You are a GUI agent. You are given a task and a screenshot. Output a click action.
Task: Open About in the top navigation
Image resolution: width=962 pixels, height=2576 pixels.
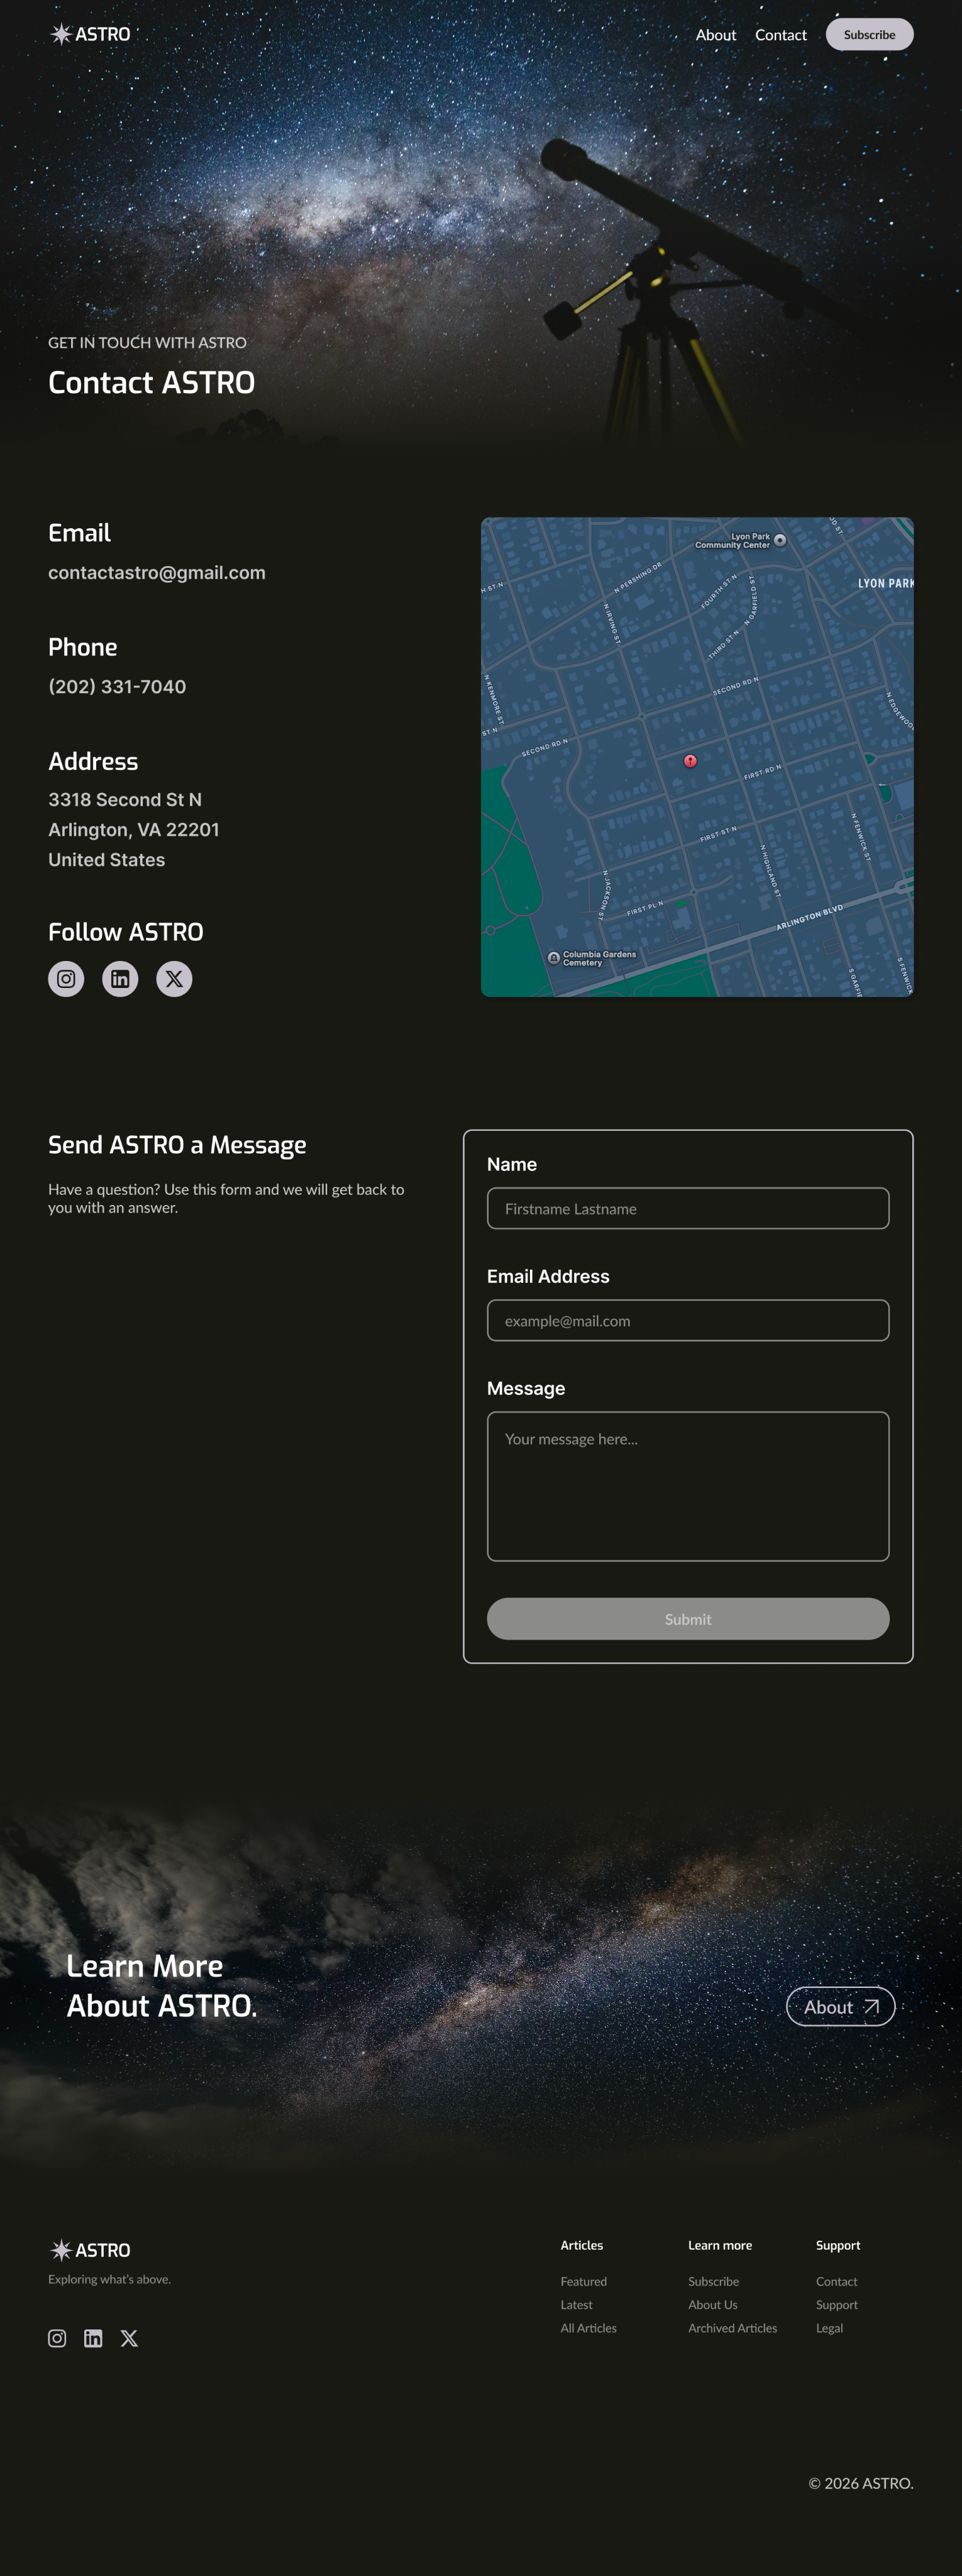[x=716, y=35]
